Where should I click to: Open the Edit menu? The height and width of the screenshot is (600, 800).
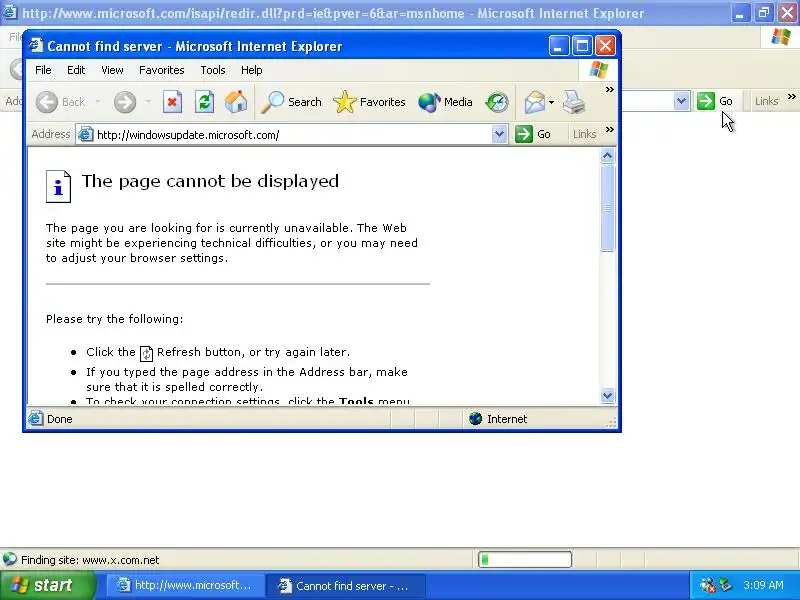pos(76,70)
